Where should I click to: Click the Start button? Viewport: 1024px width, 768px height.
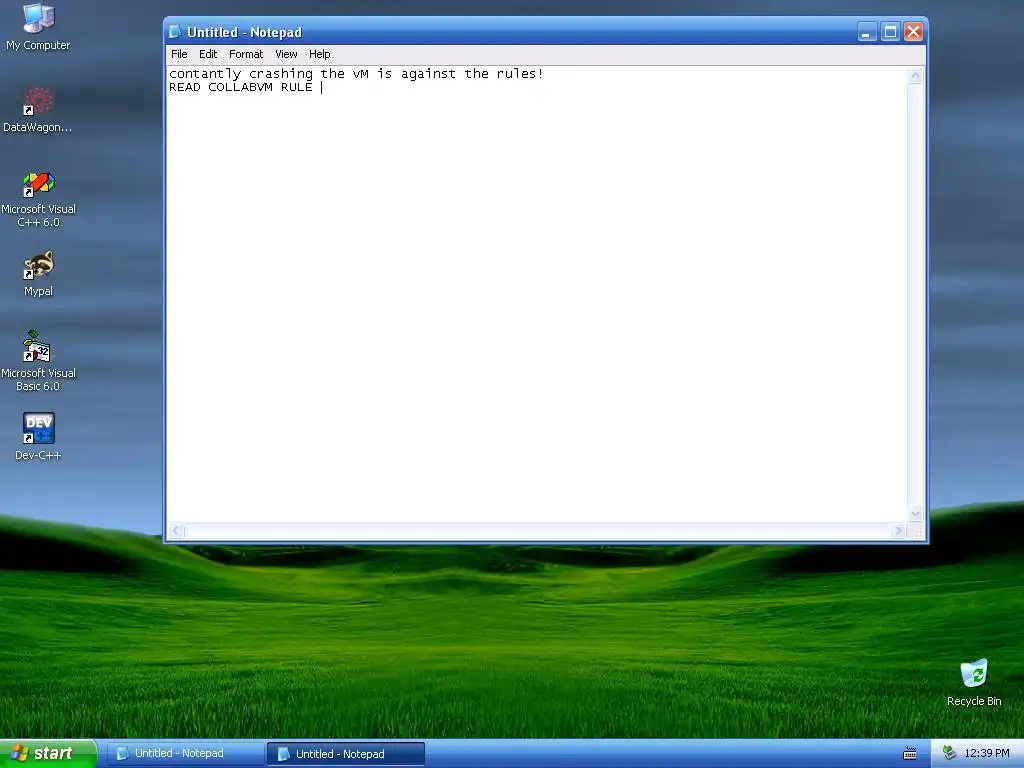(48, 754)
